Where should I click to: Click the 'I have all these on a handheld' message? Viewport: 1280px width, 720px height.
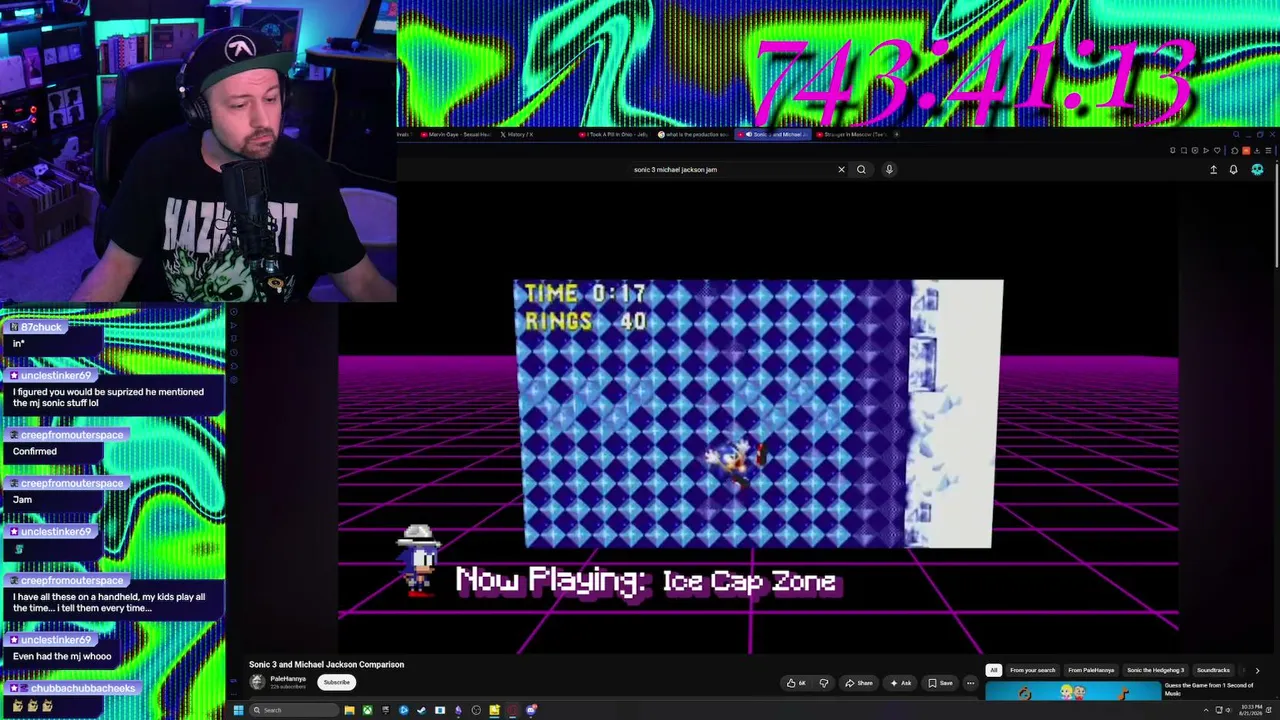(109, 602)
